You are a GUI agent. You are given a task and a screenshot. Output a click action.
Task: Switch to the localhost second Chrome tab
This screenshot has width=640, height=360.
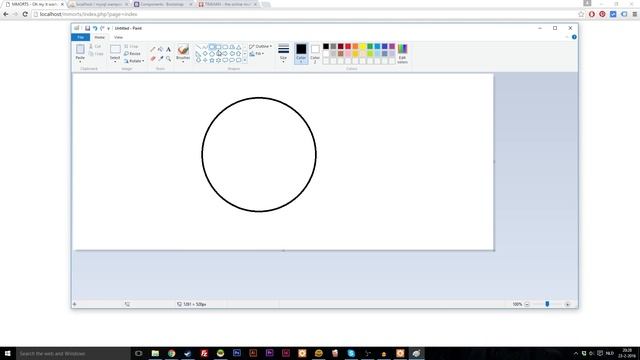tap(98, 4)
